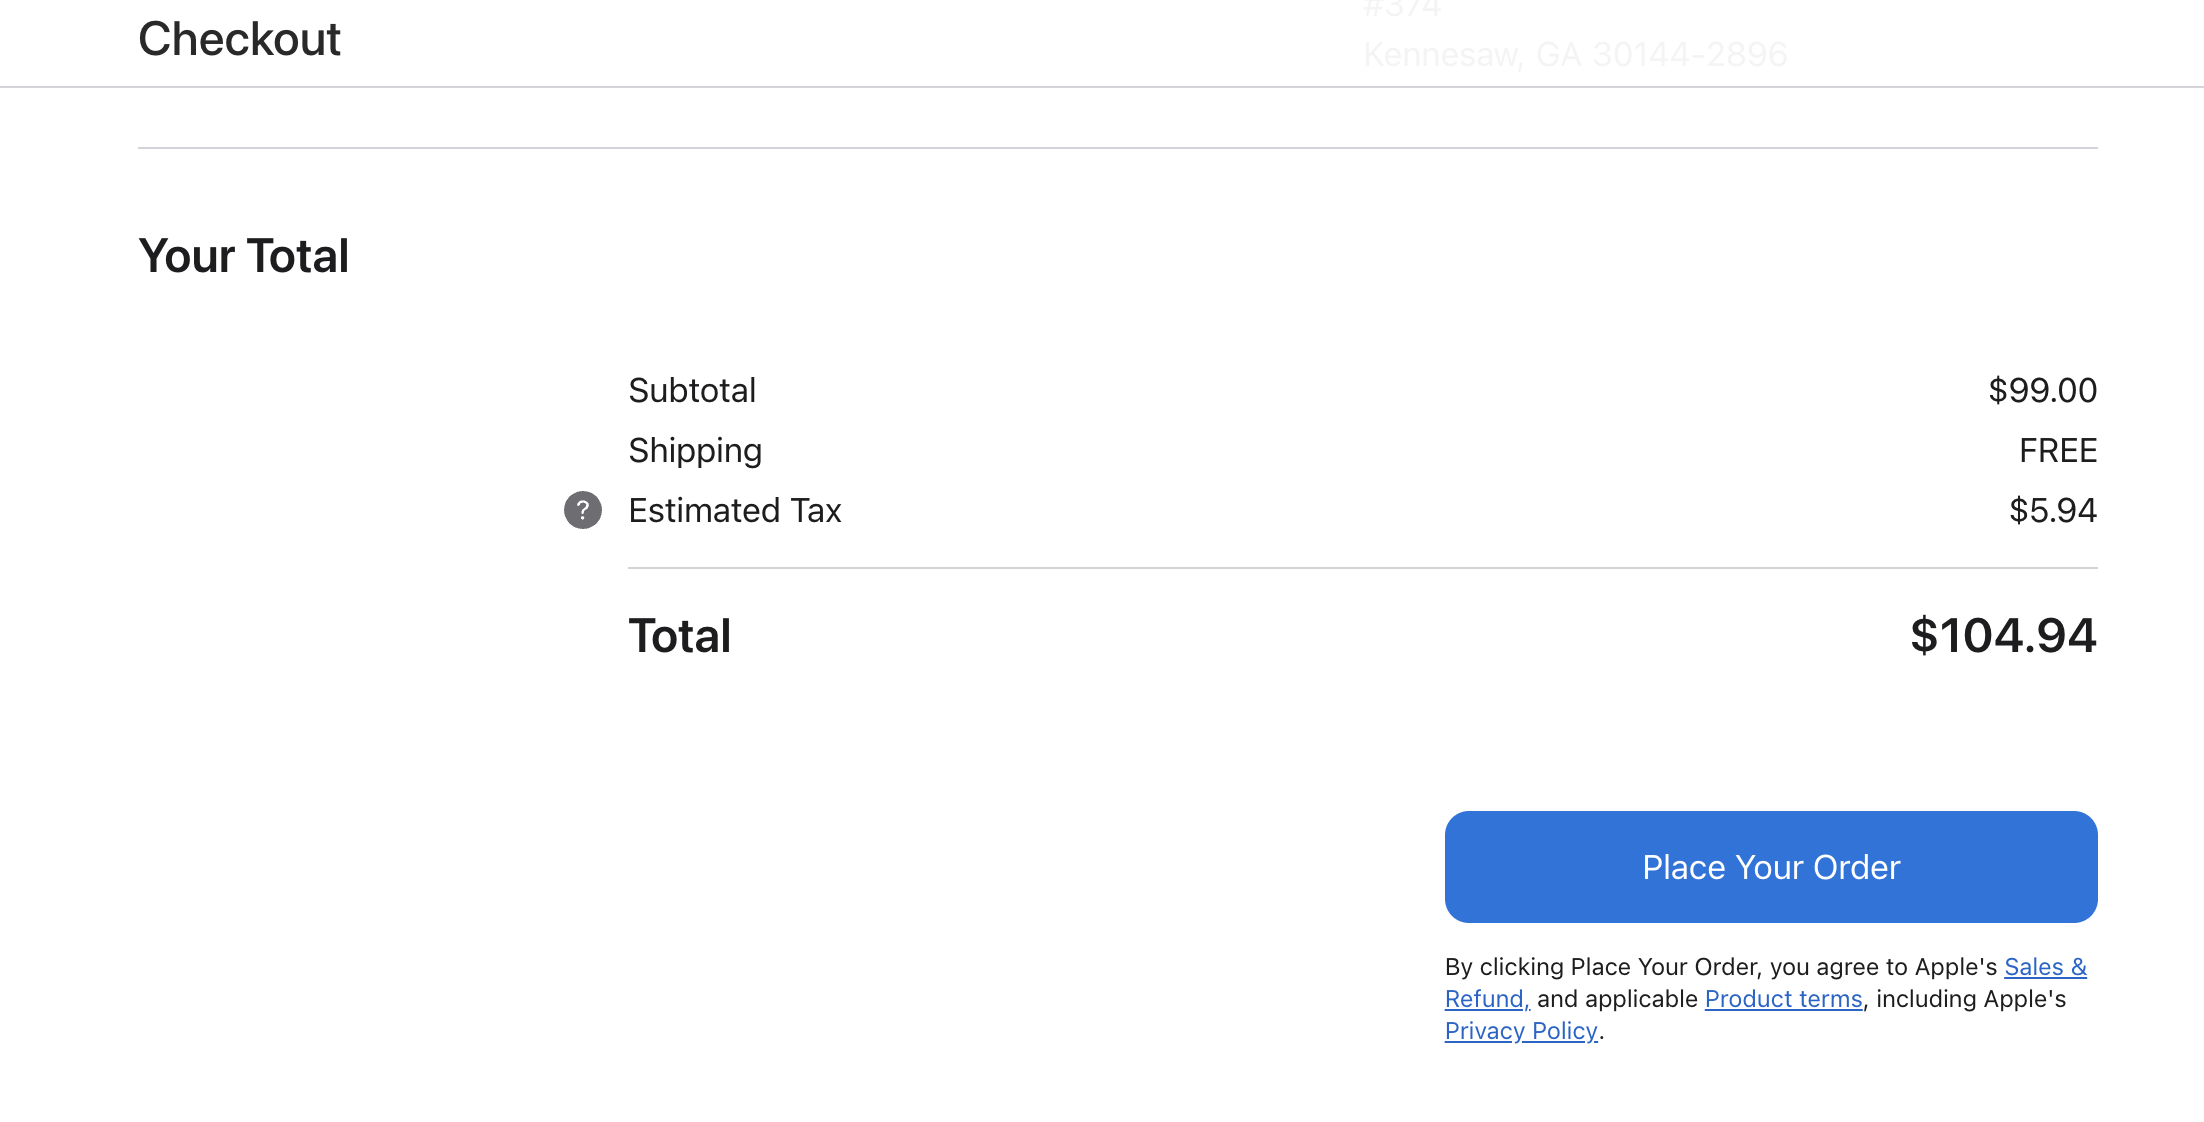2204x1122 pixels.
Task: Click the $5.94 tax amount
Action: point(2053,510)
